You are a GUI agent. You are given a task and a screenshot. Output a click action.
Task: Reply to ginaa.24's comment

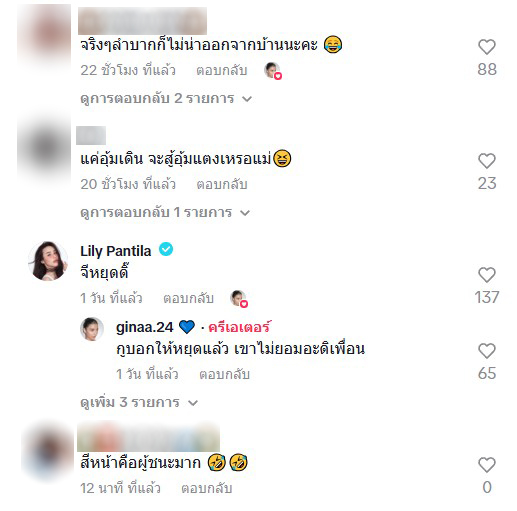224,374
